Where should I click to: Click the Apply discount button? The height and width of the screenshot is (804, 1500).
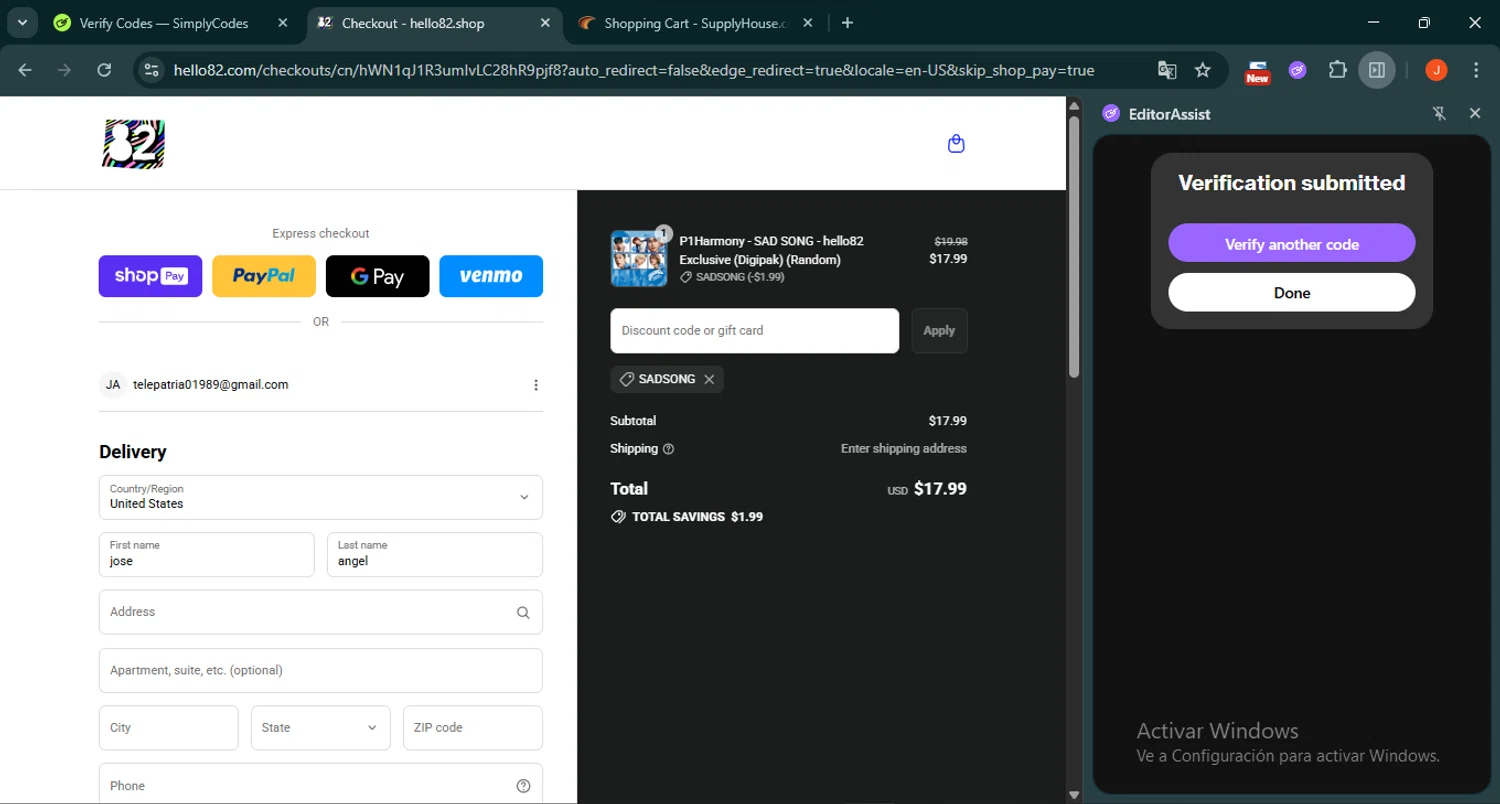(x=939, y=331)
